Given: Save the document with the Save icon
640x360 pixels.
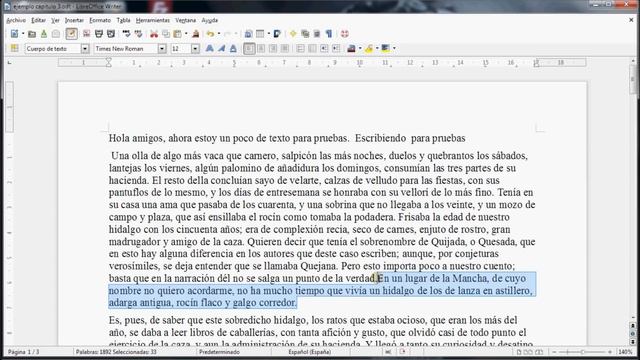Looking at the screenshot, I should pos(44,34).
